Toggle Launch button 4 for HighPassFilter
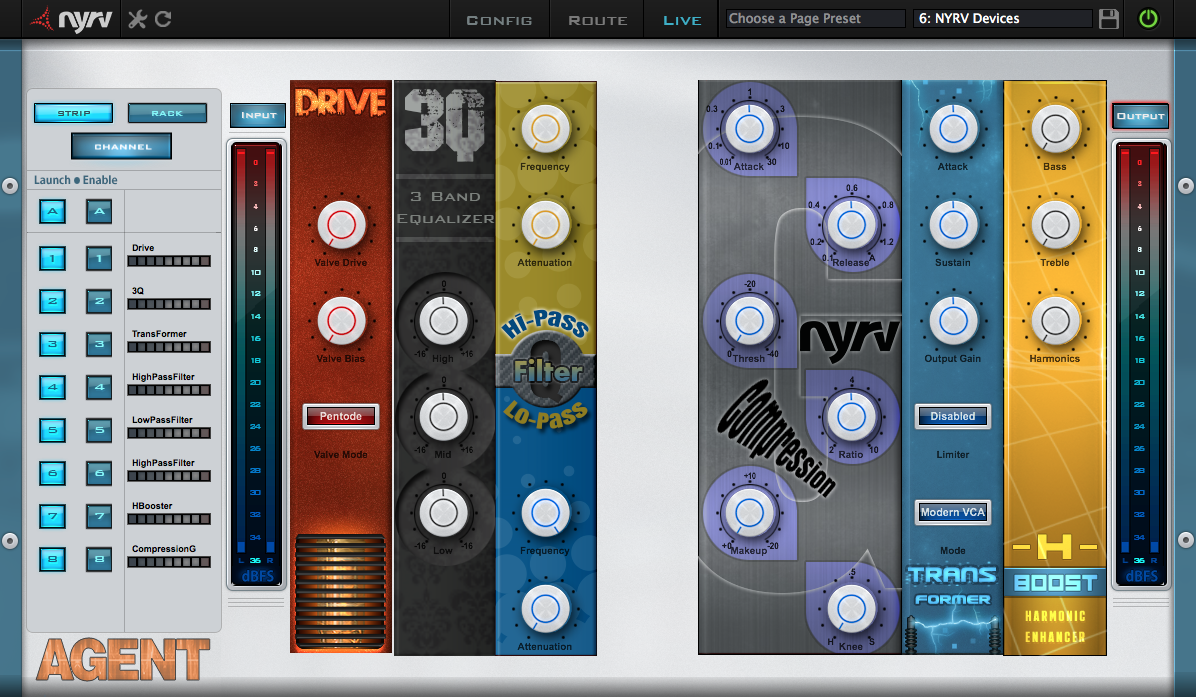Image resolution: width=1196 pixels, height=697 pixels. click(x=53, y=387)
